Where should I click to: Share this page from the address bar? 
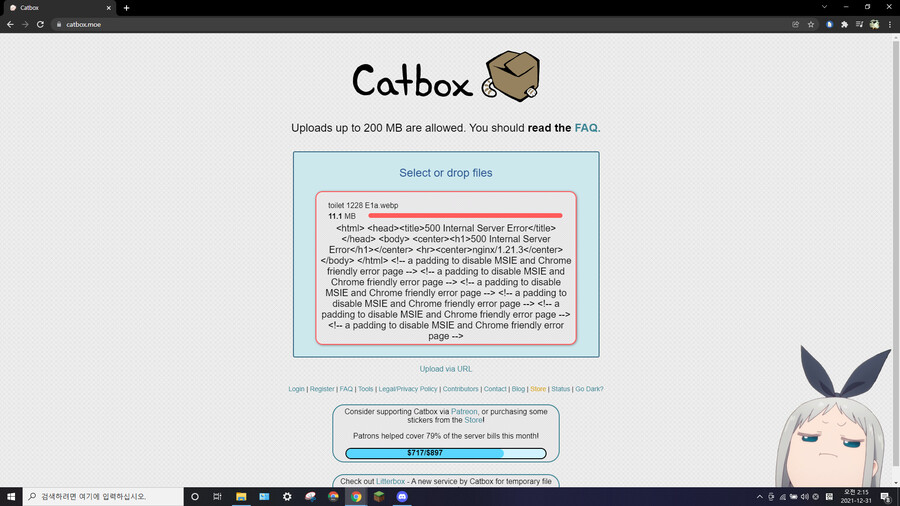click(796, 24)
